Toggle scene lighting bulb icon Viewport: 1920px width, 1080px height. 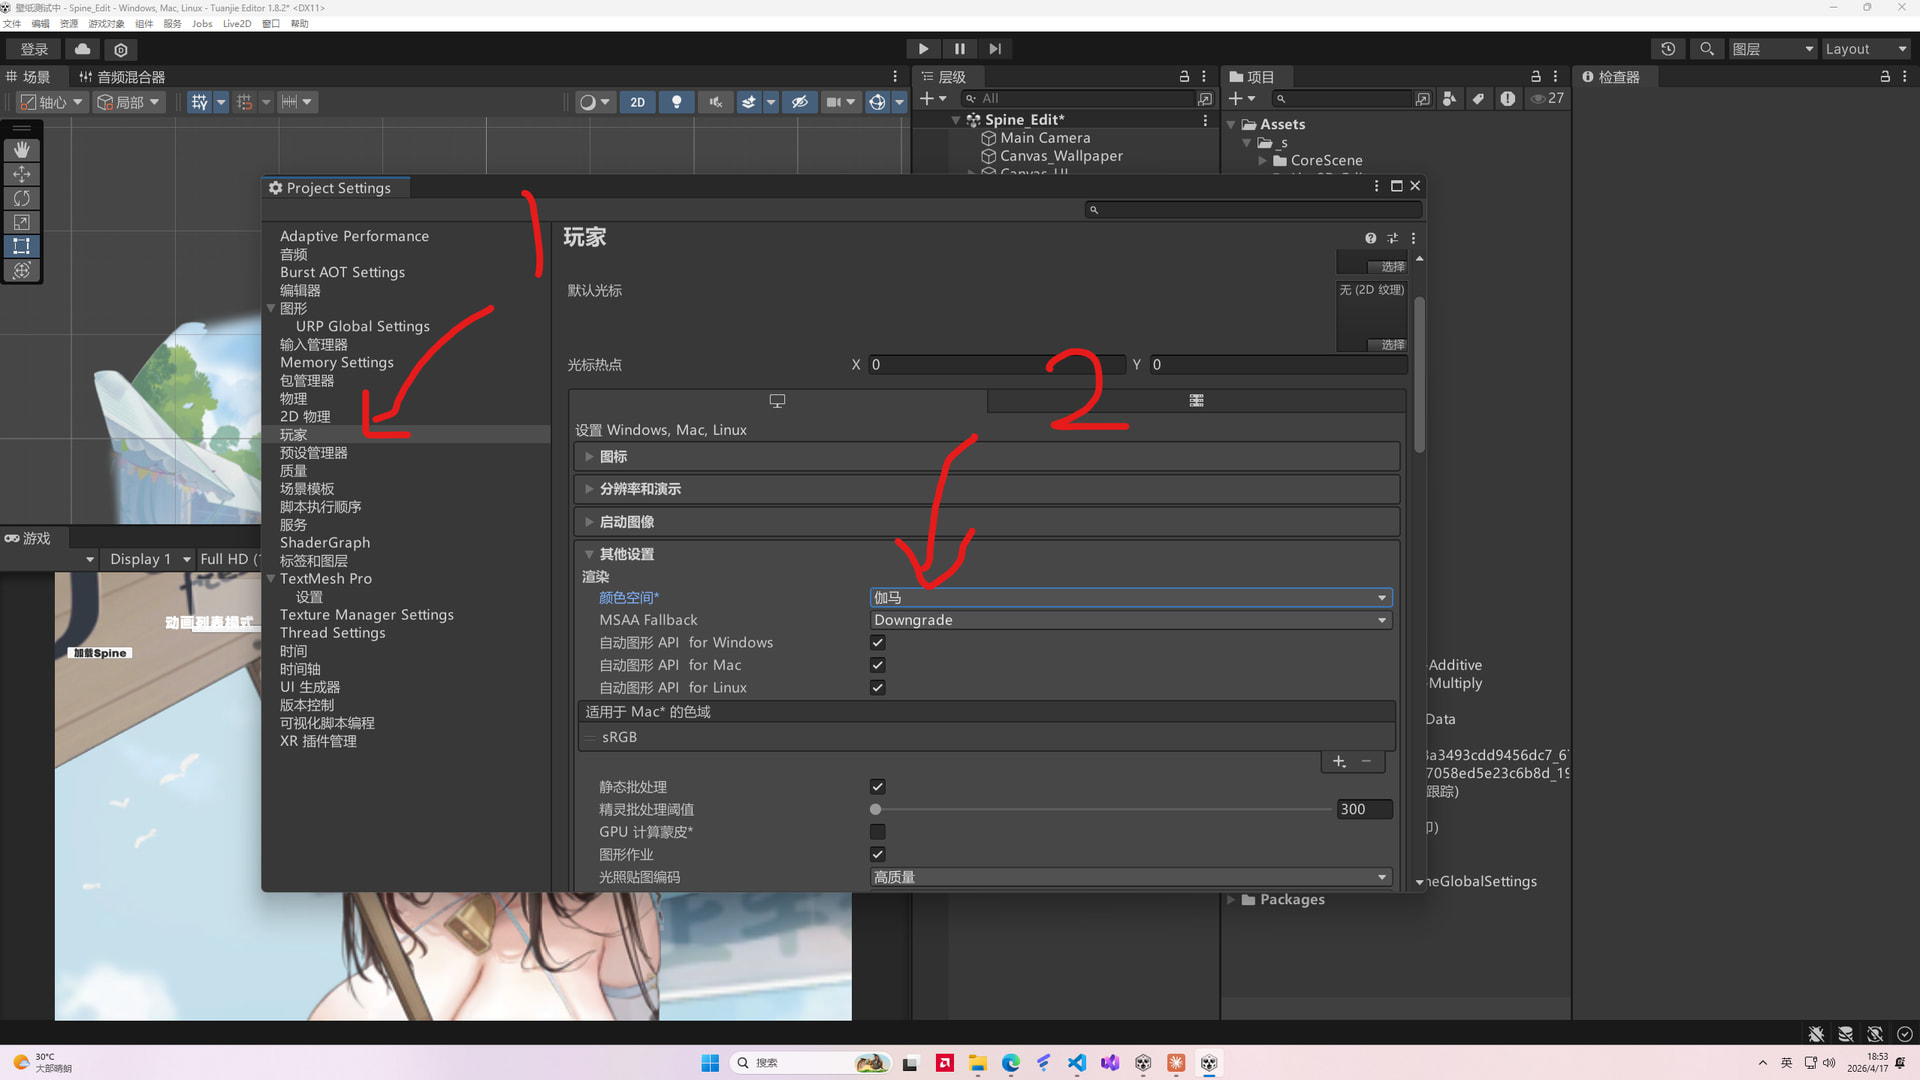coord(677,102)
